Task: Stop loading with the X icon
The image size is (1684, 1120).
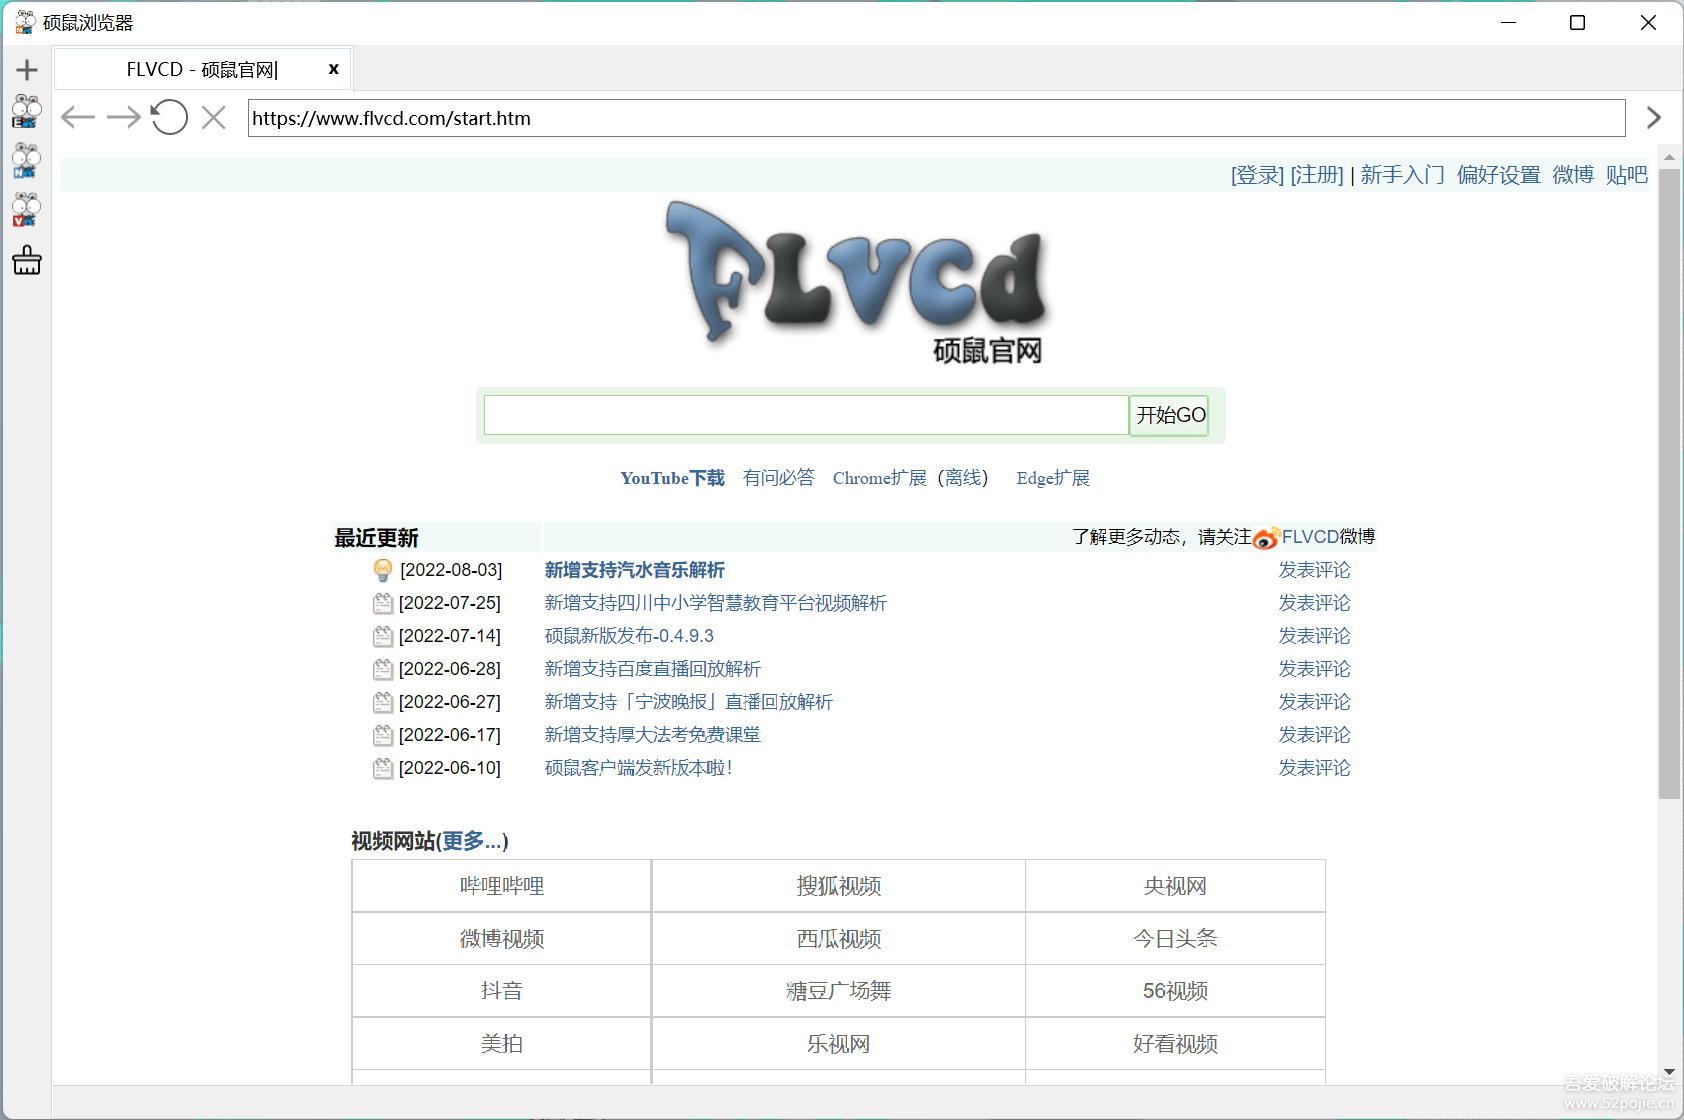Action: click(214, 118)
